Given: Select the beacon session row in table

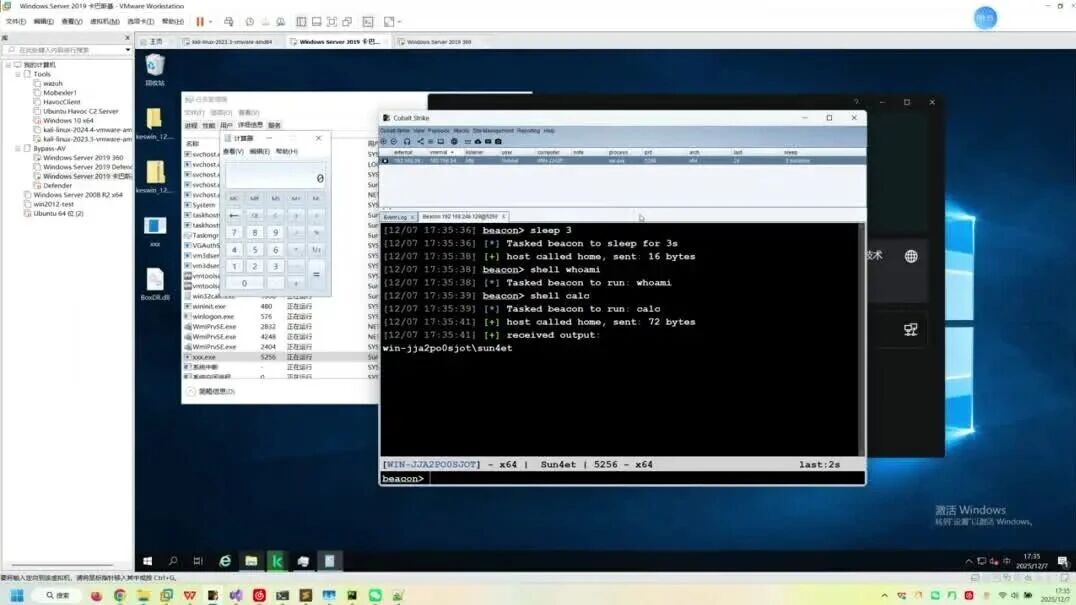Looking at the screenshot, I should pos(622,161).
